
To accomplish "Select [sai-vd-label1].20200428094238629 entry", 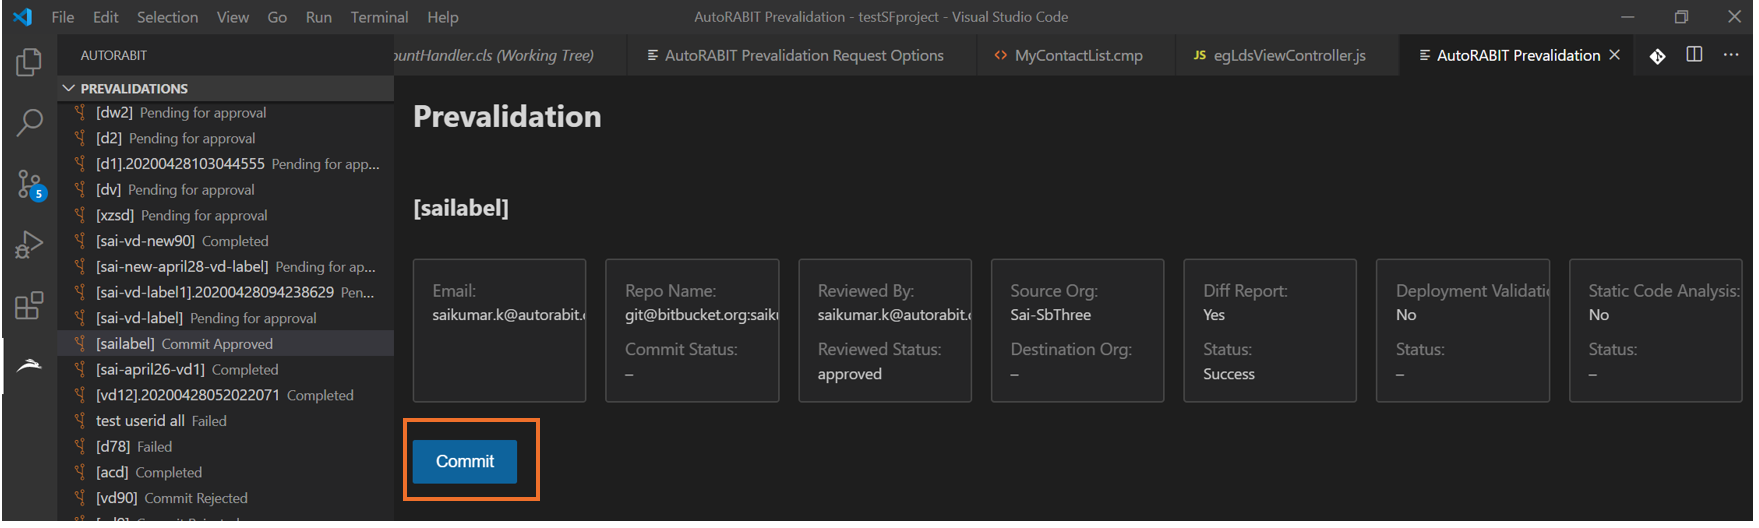I will (x=226, y=292).
